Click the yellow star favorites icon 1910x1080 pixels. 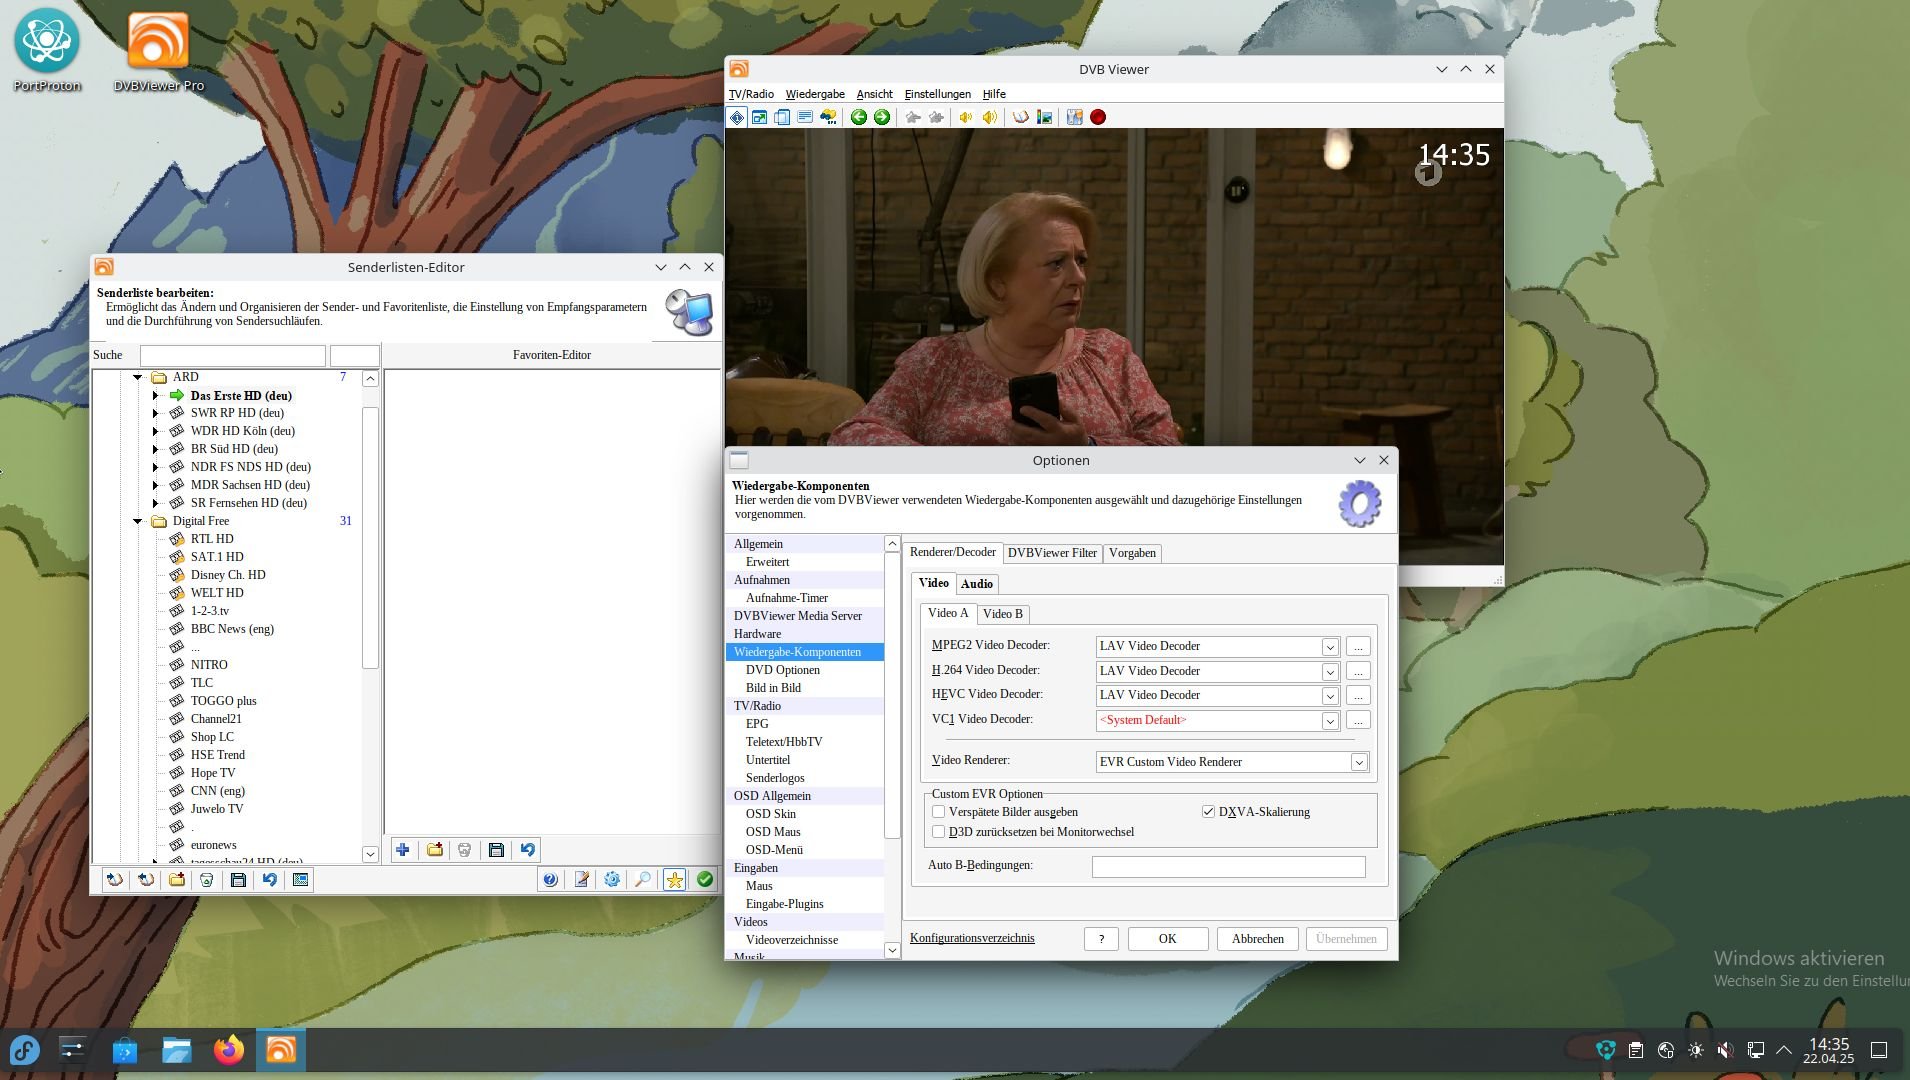[675, 880]
